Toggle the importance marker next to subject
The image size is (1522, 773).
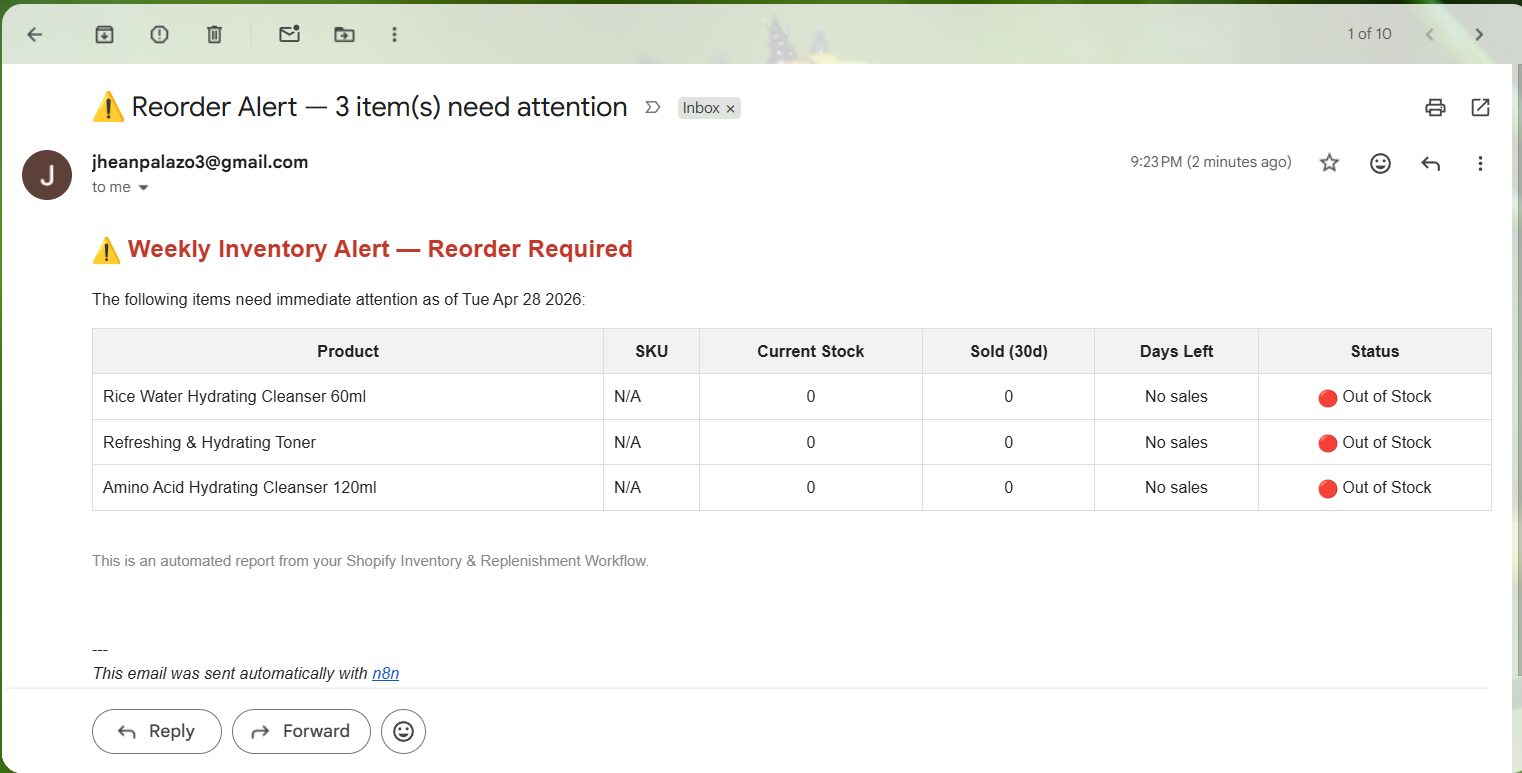(653, 107)
